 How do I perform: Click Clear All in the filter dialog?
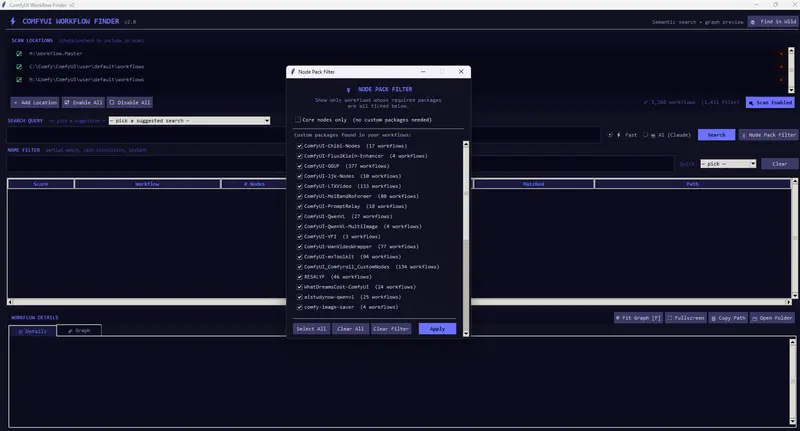point(351,329)
